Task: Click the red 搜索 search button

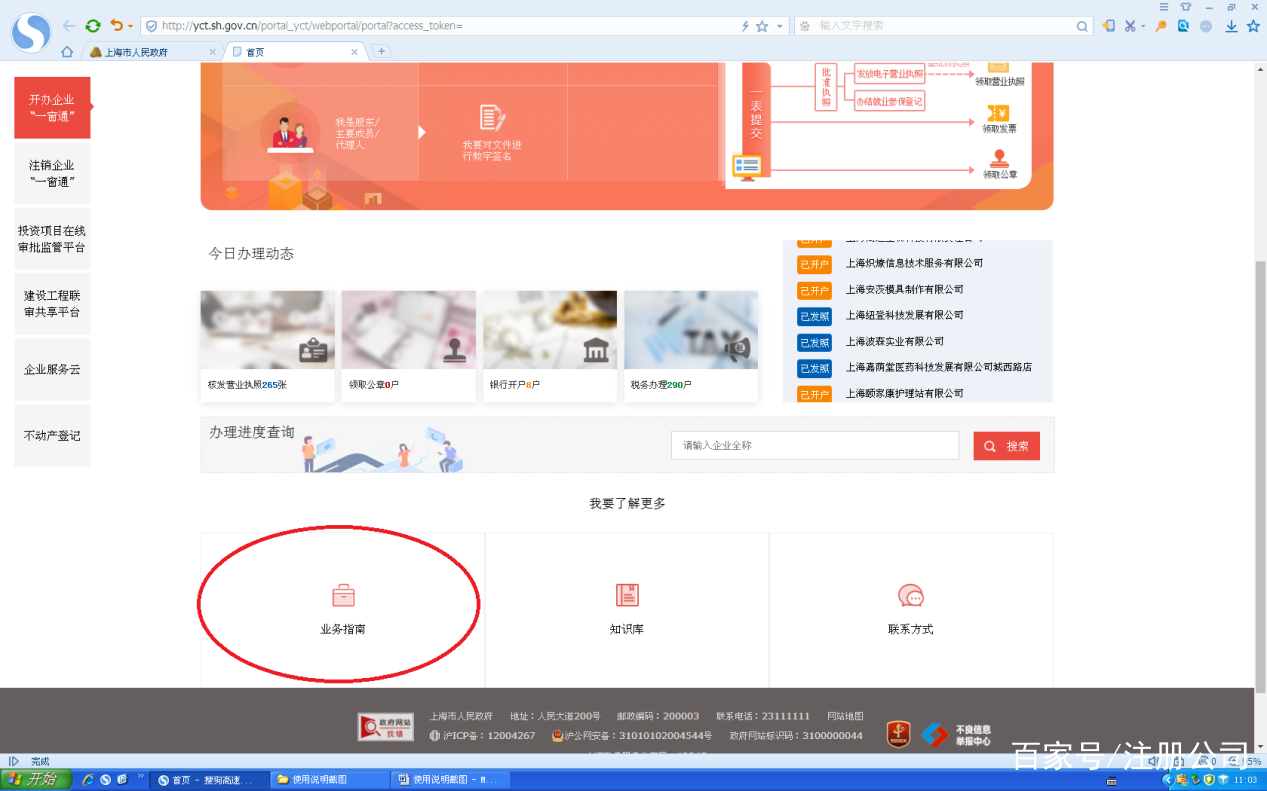Action: (1006, 445)
